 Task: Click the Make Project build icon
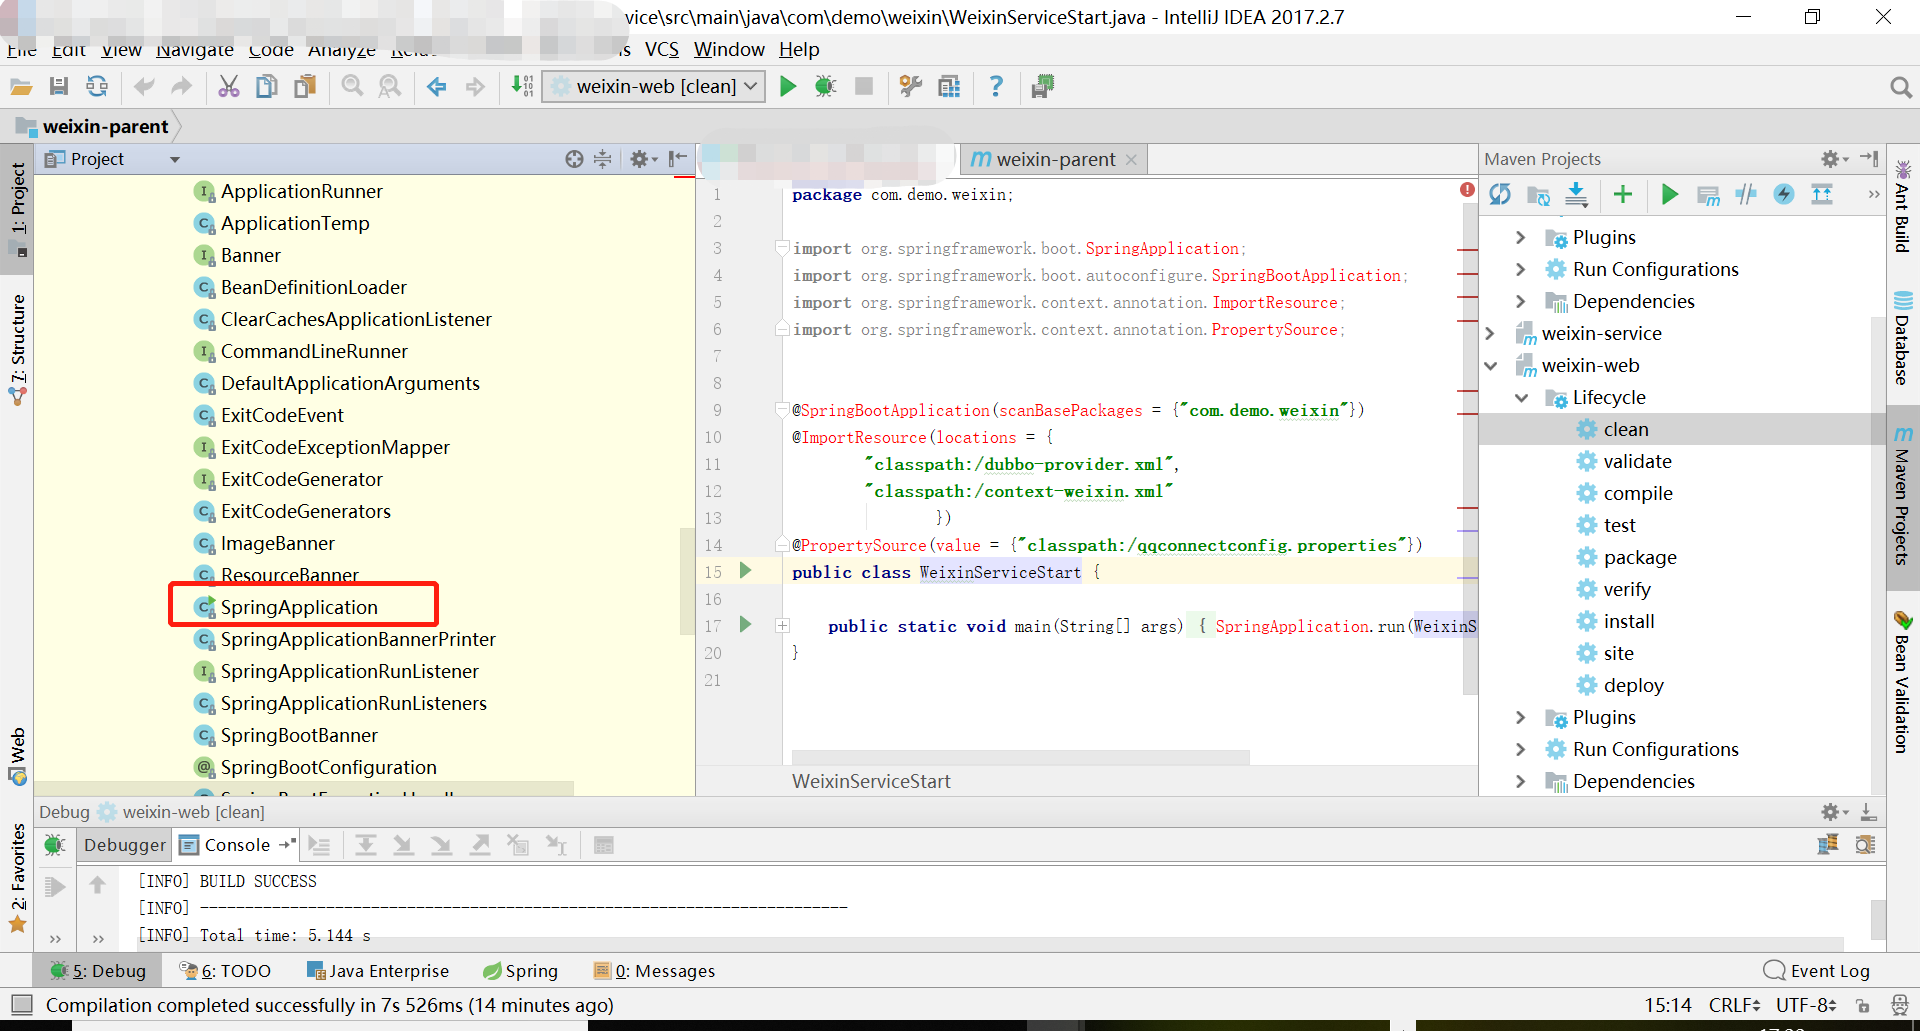522,87
